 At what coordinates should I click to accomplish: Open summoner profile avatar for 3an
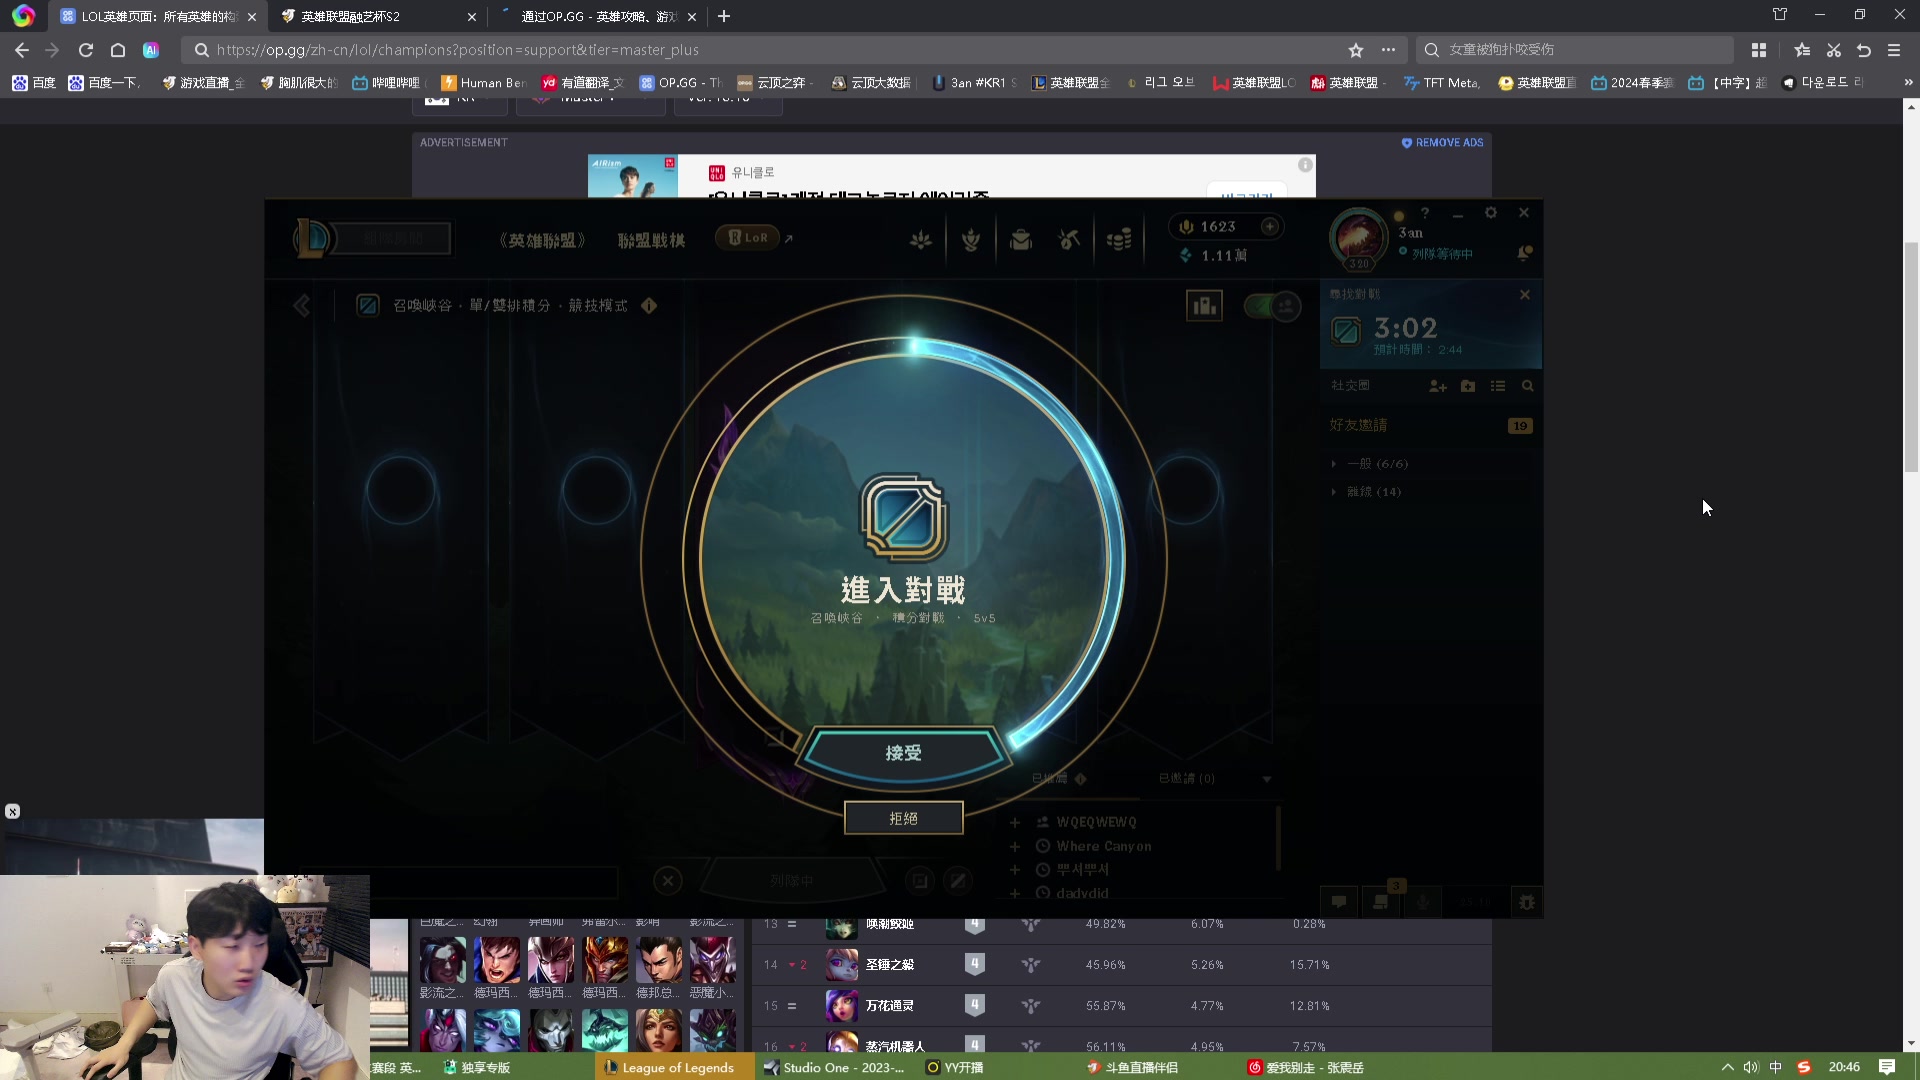click(x=1358, y=239)
